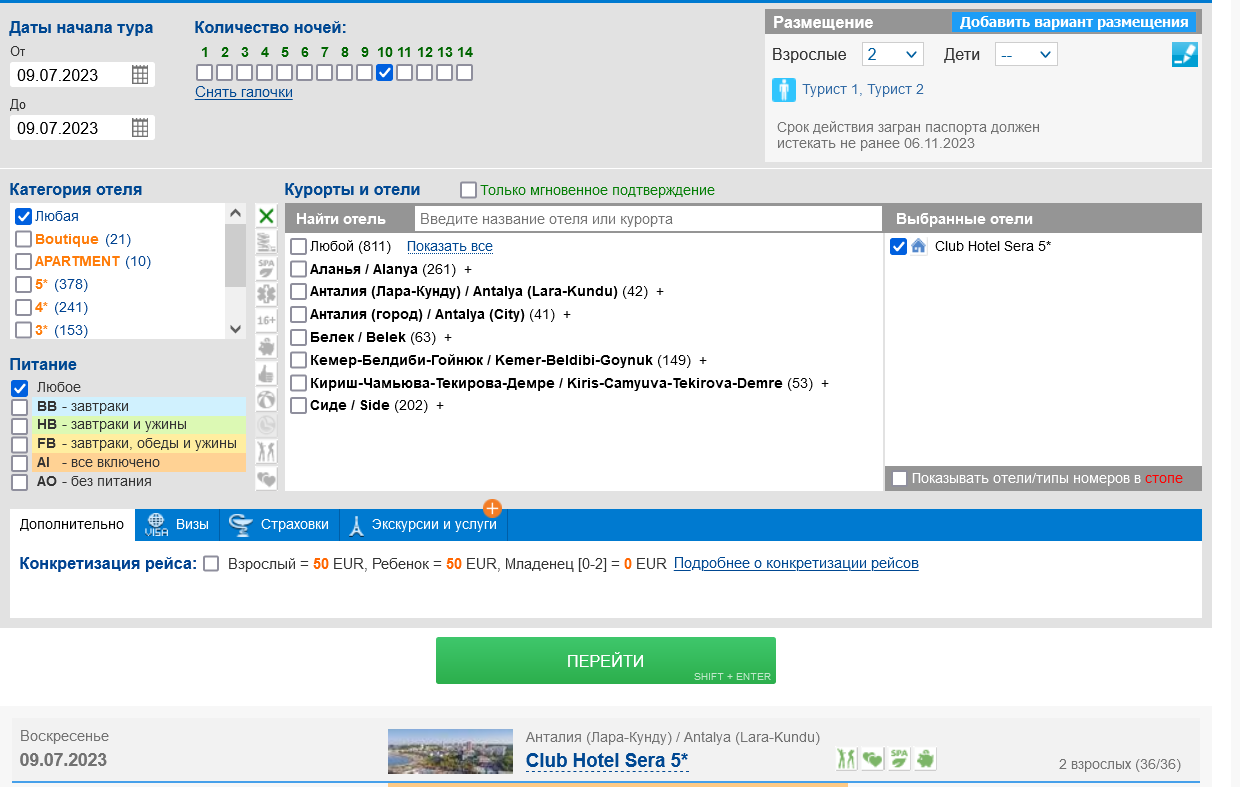Select the piggy bank budget filter icon
The image size is (1240, 787).
[266, 346]
